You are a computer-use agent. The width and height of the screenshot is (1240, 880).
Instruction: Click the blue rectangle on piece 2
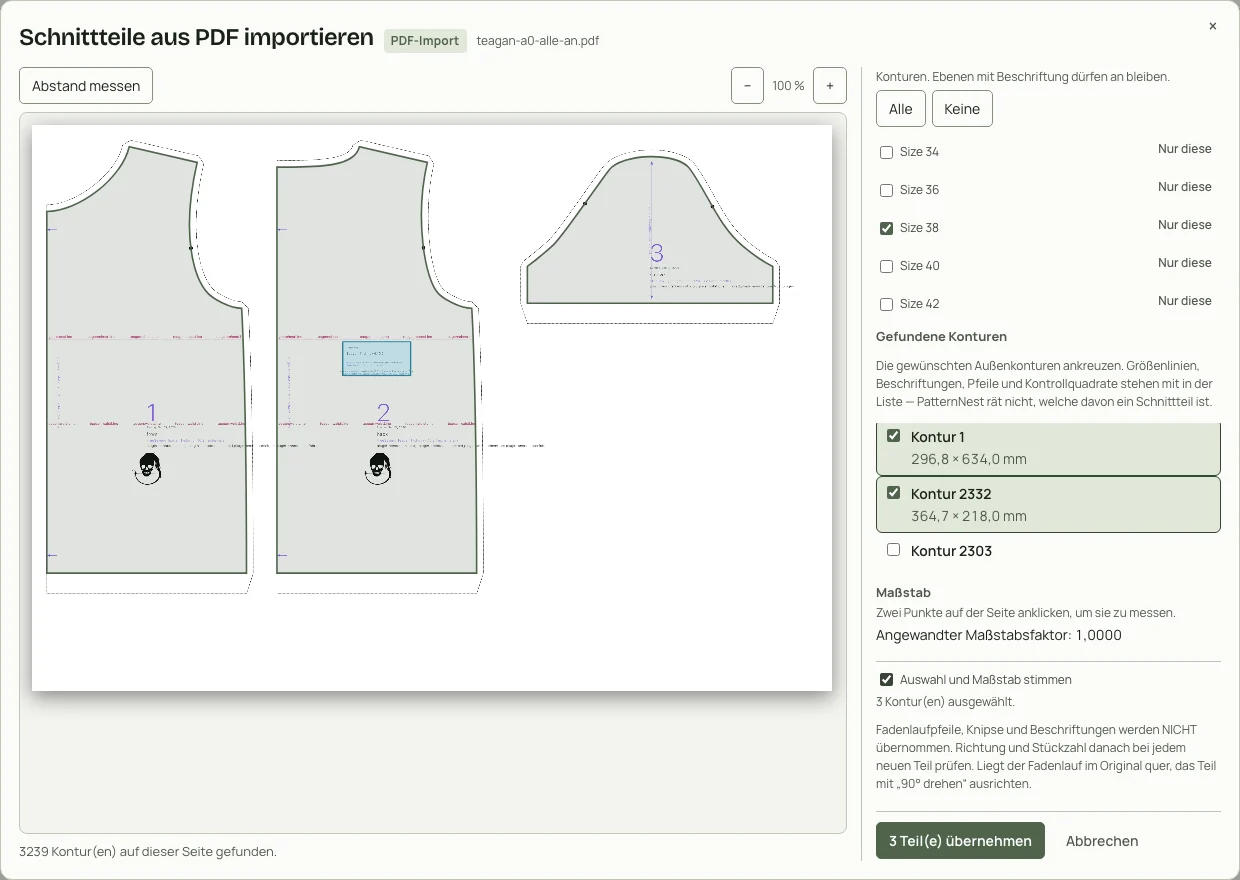[377, 358]
